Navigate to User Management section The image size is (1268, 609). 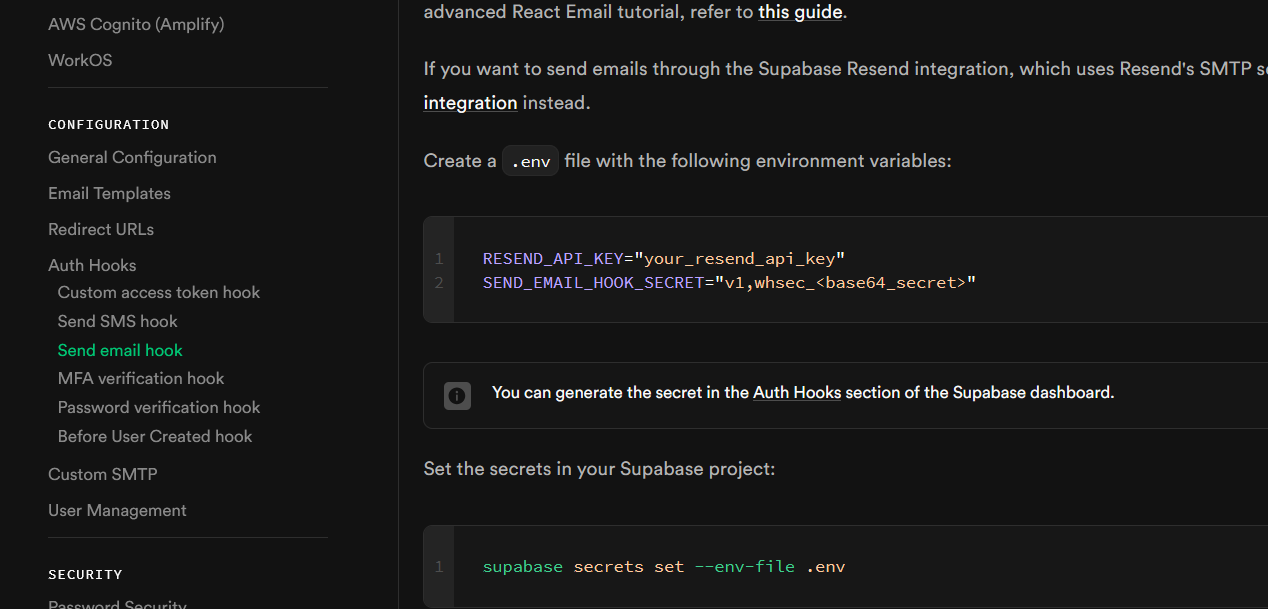117,510
